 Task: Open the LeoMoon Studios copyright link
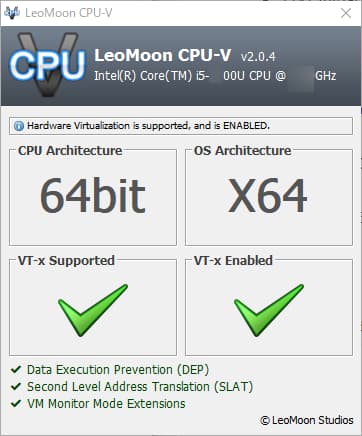click(x=307, y=420)
